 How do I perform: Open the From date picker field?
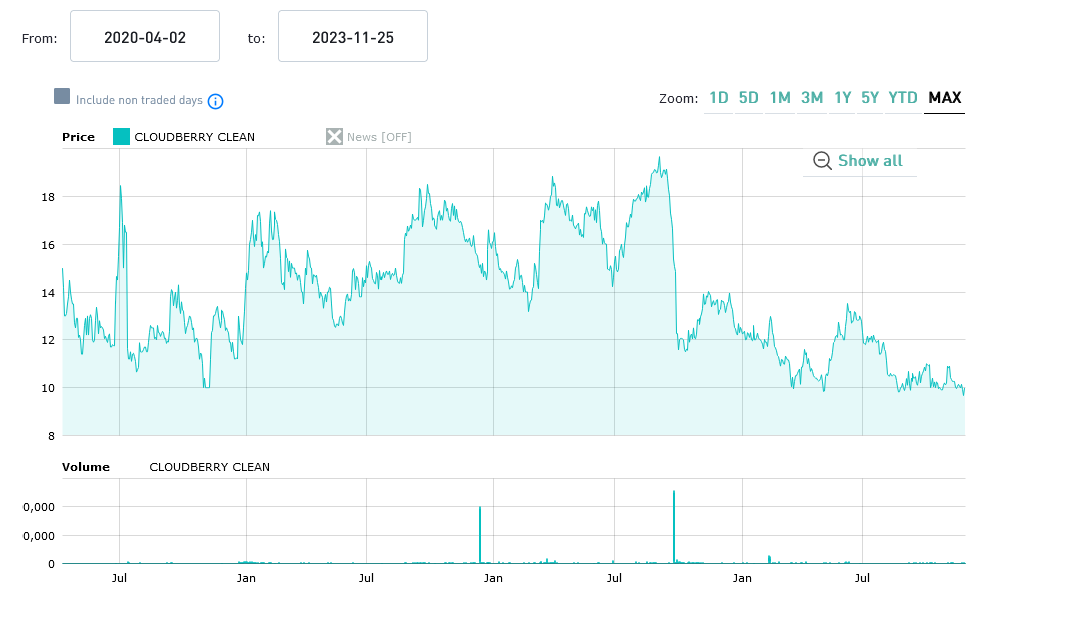point(145,37)
